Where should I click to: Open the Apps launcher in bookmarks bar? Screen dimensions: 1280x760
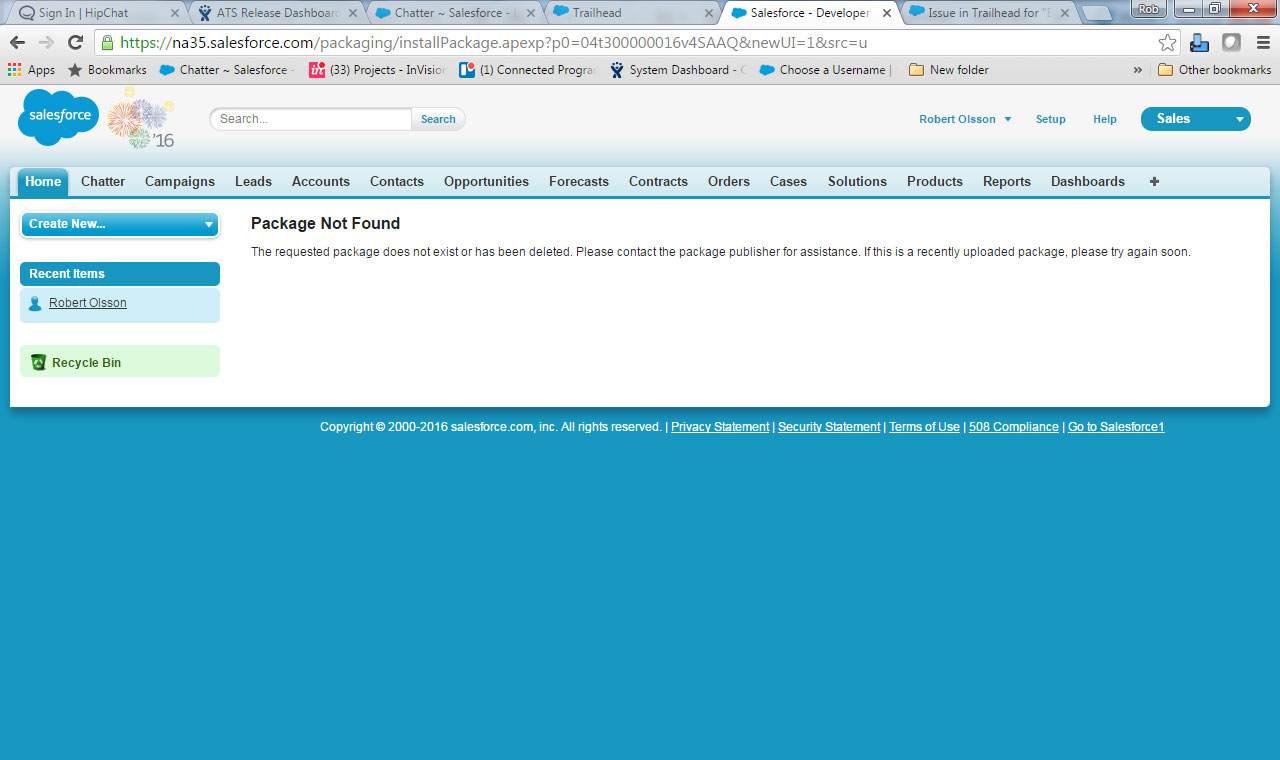click(31, 70)
